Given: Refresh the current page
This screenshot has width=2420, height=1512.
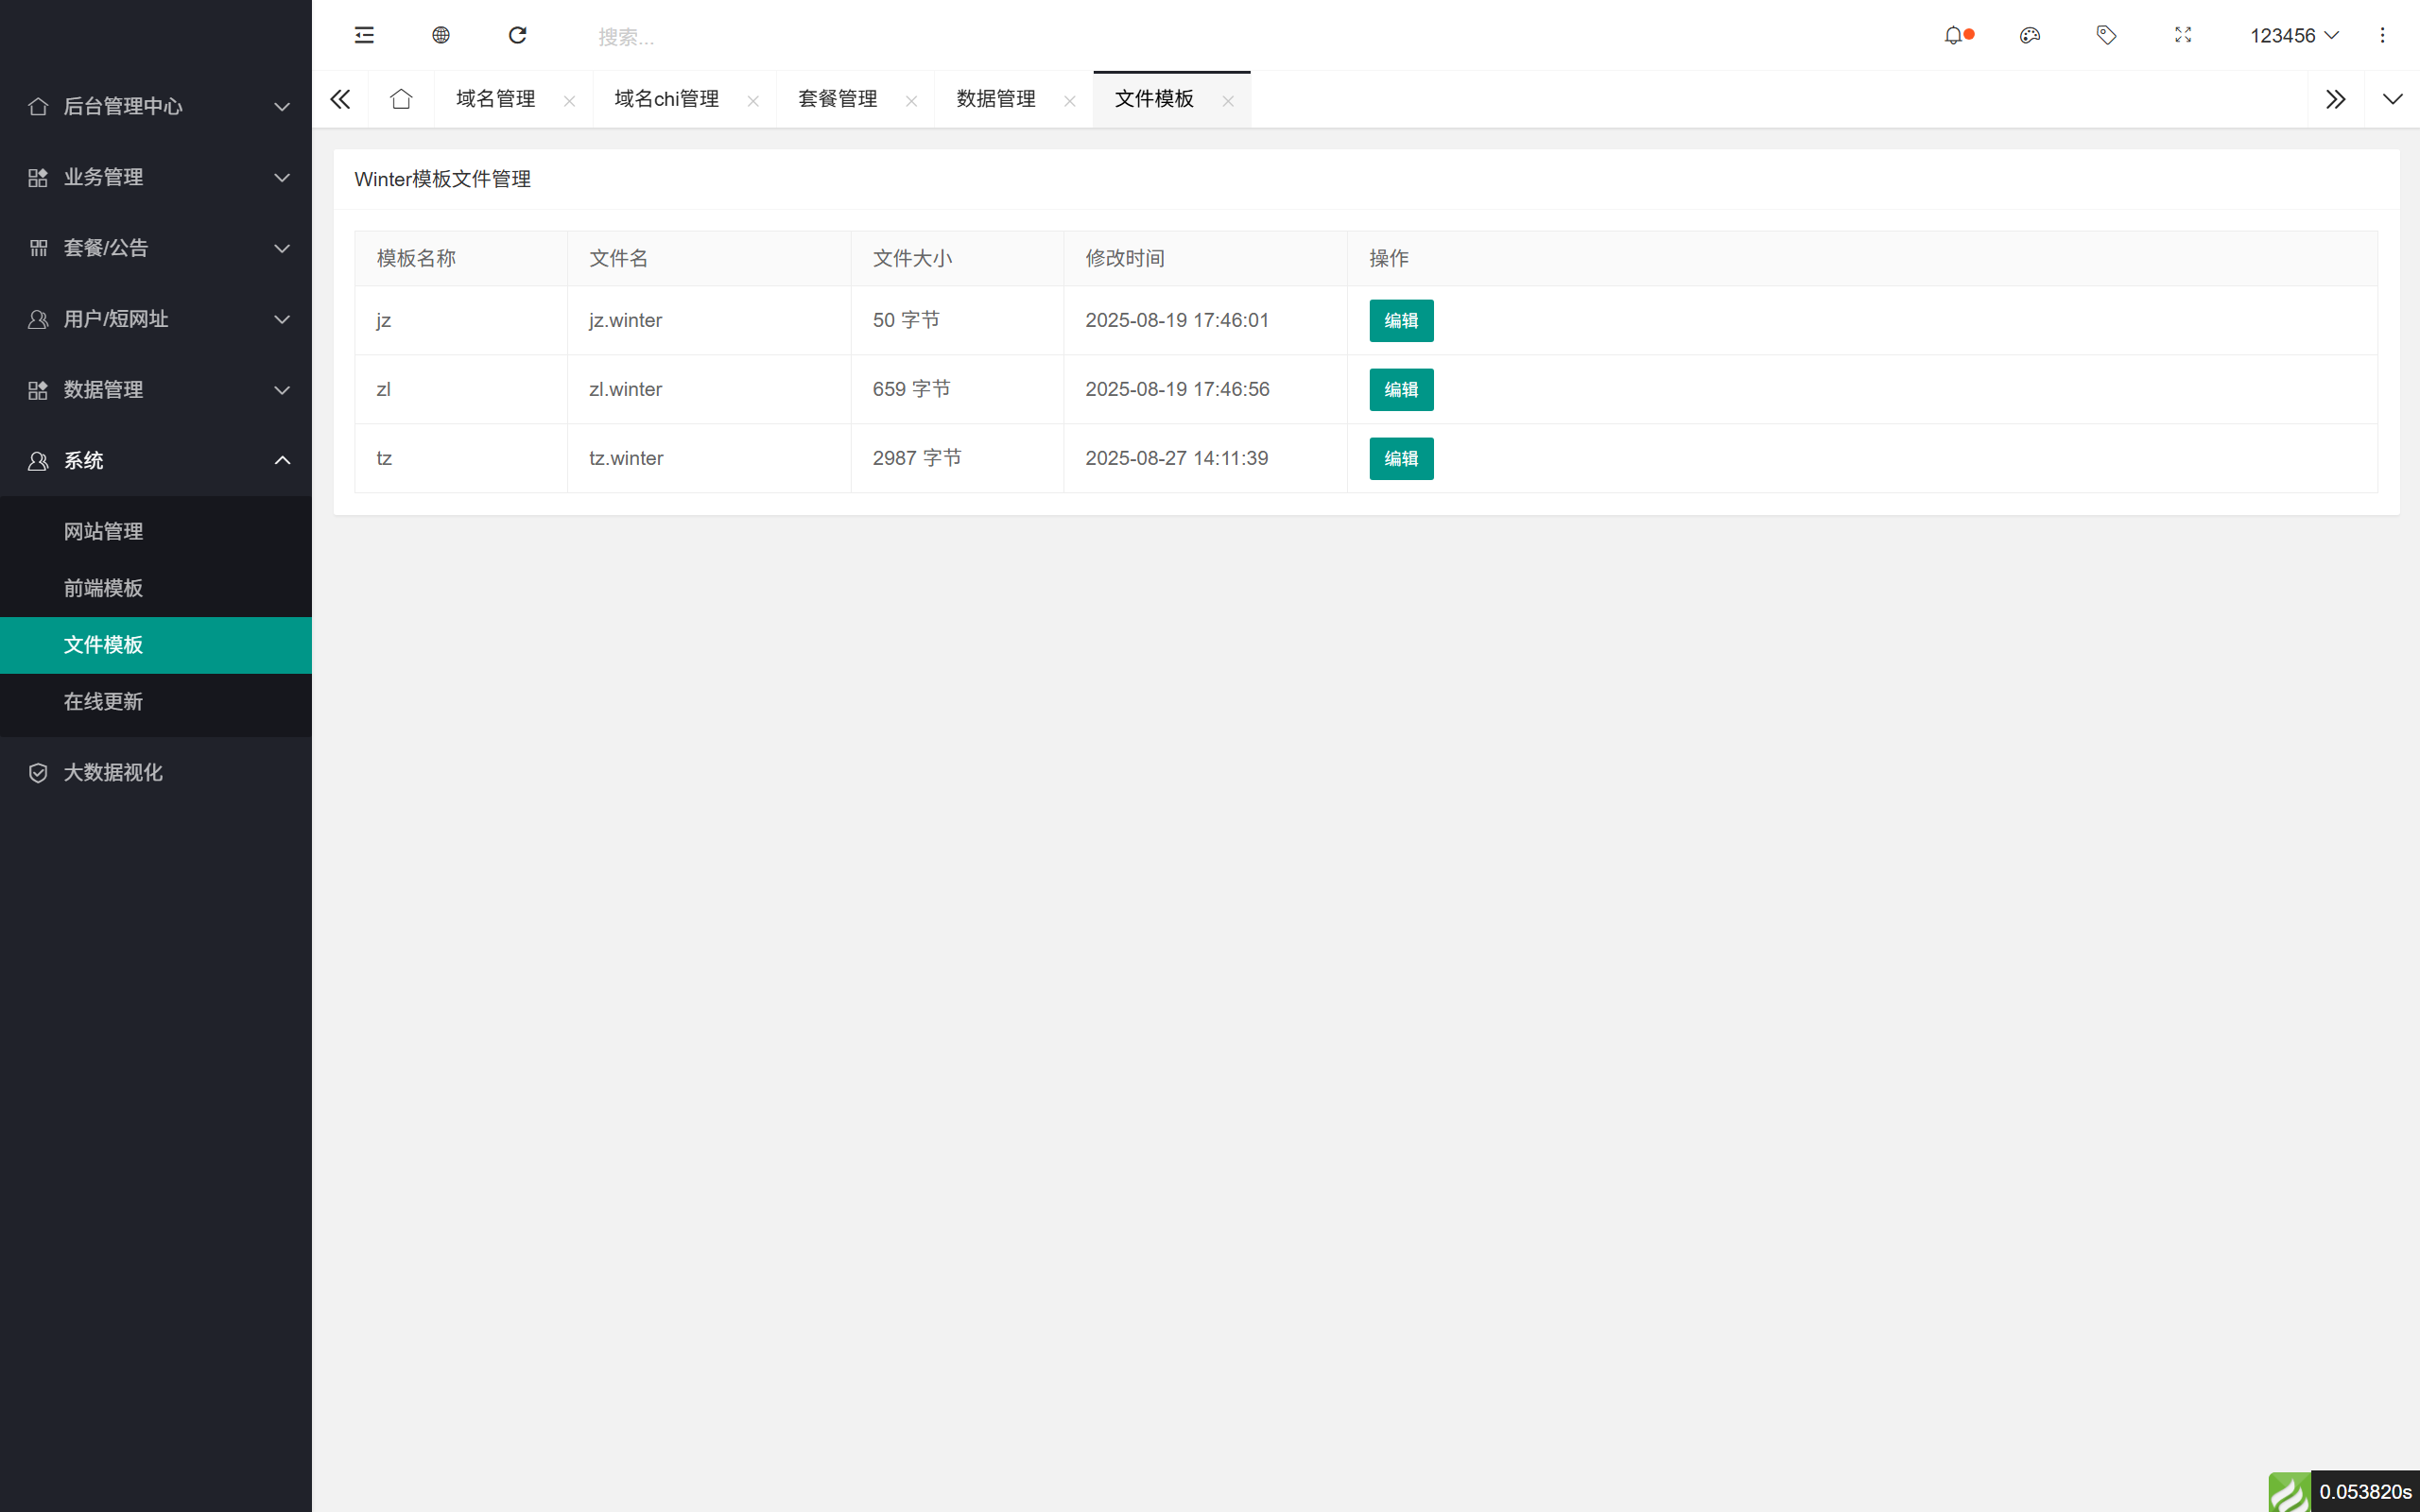Looking at the screenshot, I should (517, 35).
